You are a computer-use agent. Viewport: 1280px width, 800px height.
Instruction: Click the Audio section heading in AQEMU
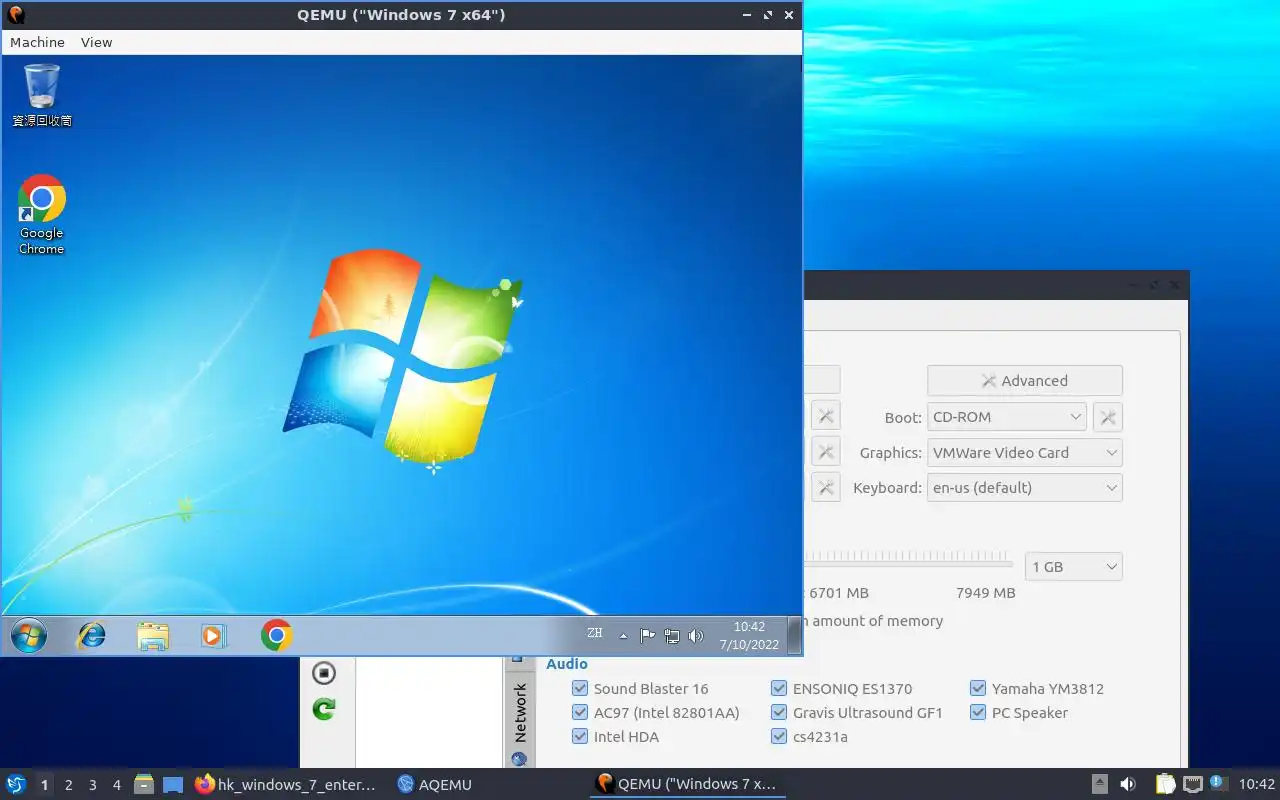click(x=567, y=664)
